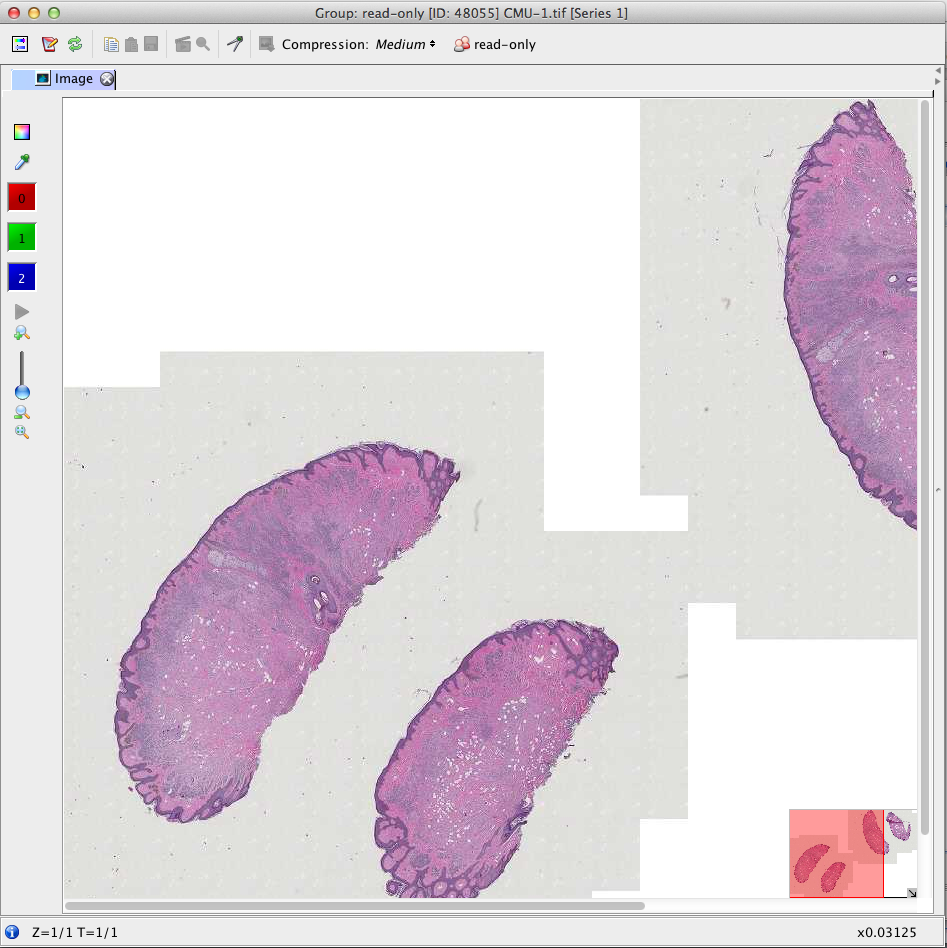Toggle green channel 1
Viewport: 947px width, 948px height.
coord(22,238)
